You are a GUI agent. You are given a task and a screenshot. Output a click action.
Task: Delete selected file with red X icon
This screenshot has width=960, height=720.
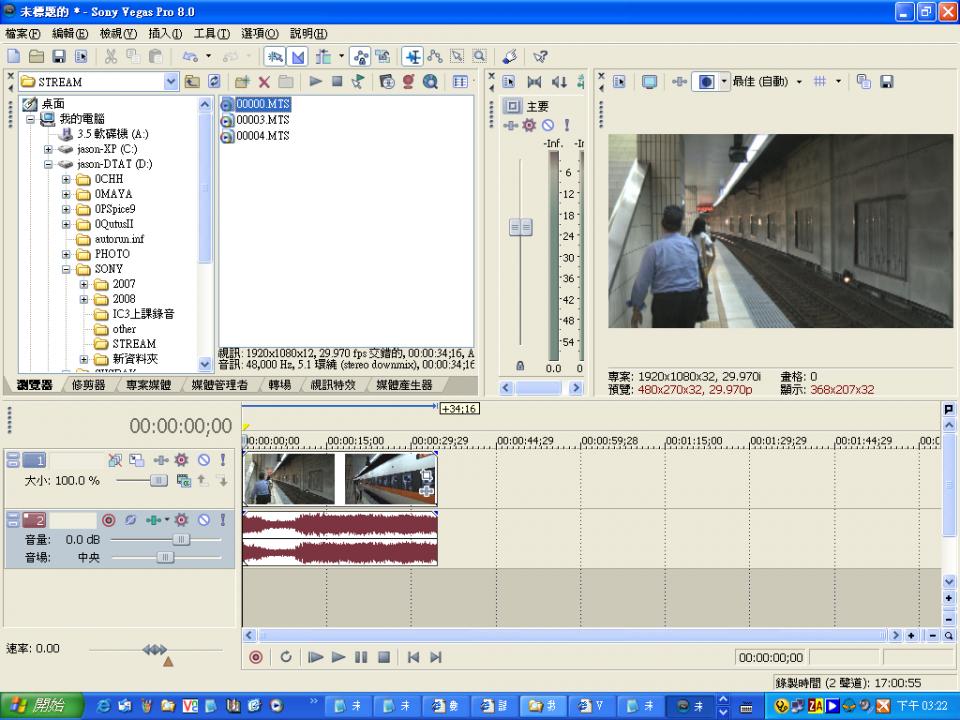pos(264,82)
